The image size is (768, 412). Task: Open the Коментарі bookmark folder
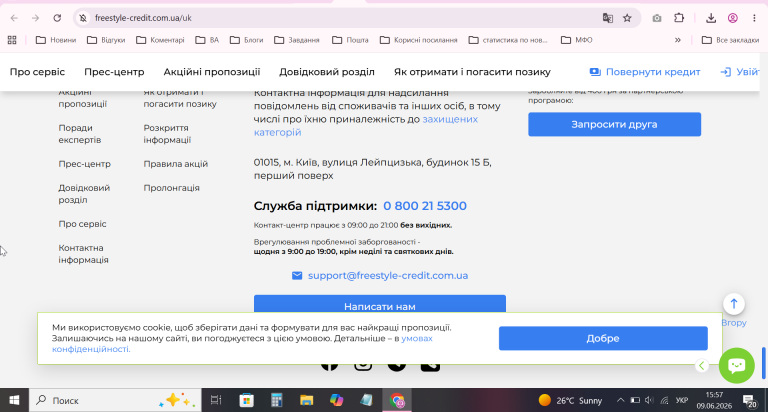pyautogui.click(x=160, y=40)
